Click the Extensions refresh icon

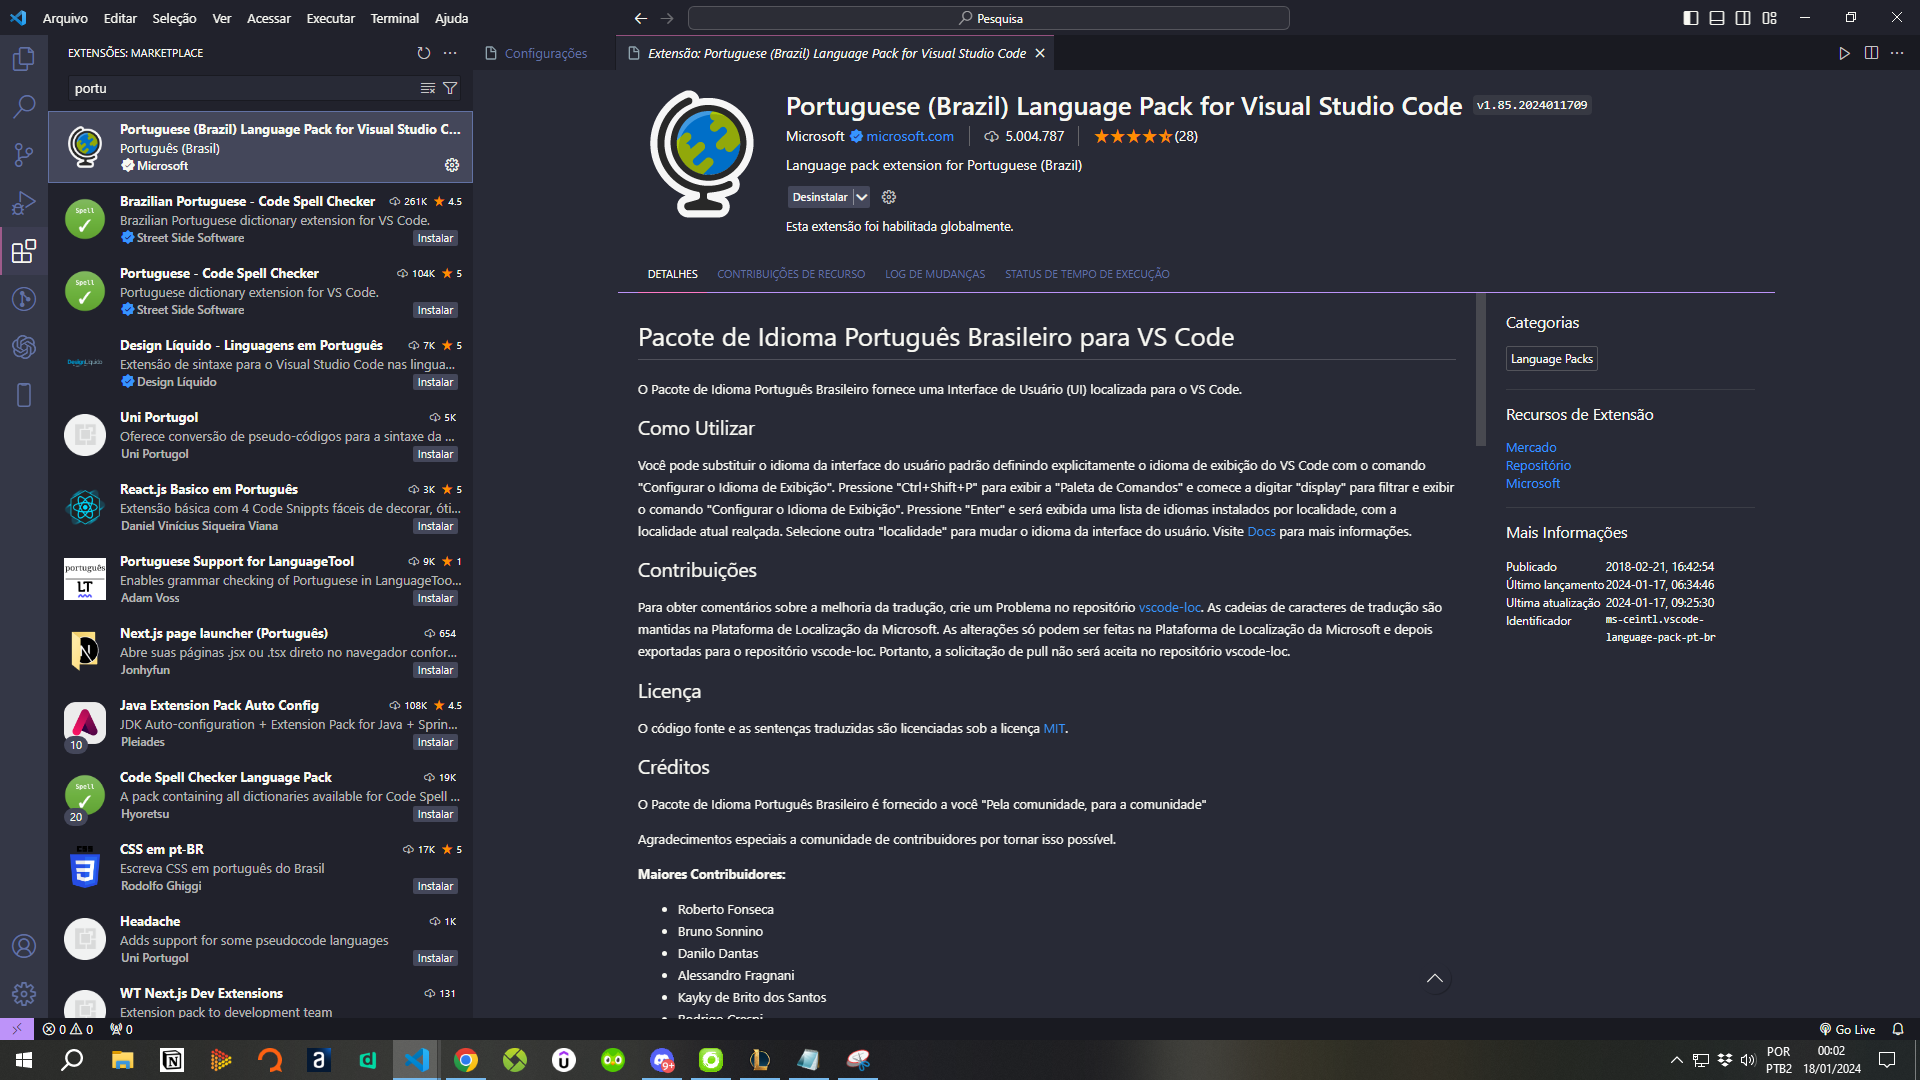423,53
